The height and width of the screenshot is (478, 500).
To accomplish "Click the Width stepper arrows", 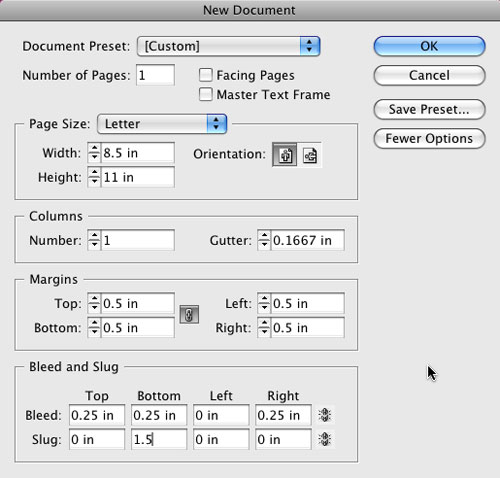I will pyautogui.click(x=94, y=153).
